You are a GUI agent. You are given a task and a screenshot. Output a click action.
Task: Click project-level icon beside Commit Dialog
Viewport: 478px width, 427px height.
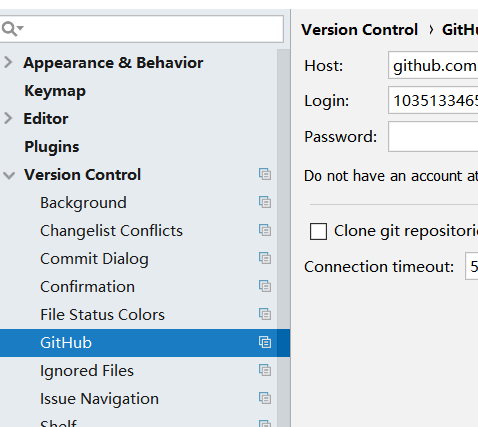click(x=265, y=258)
